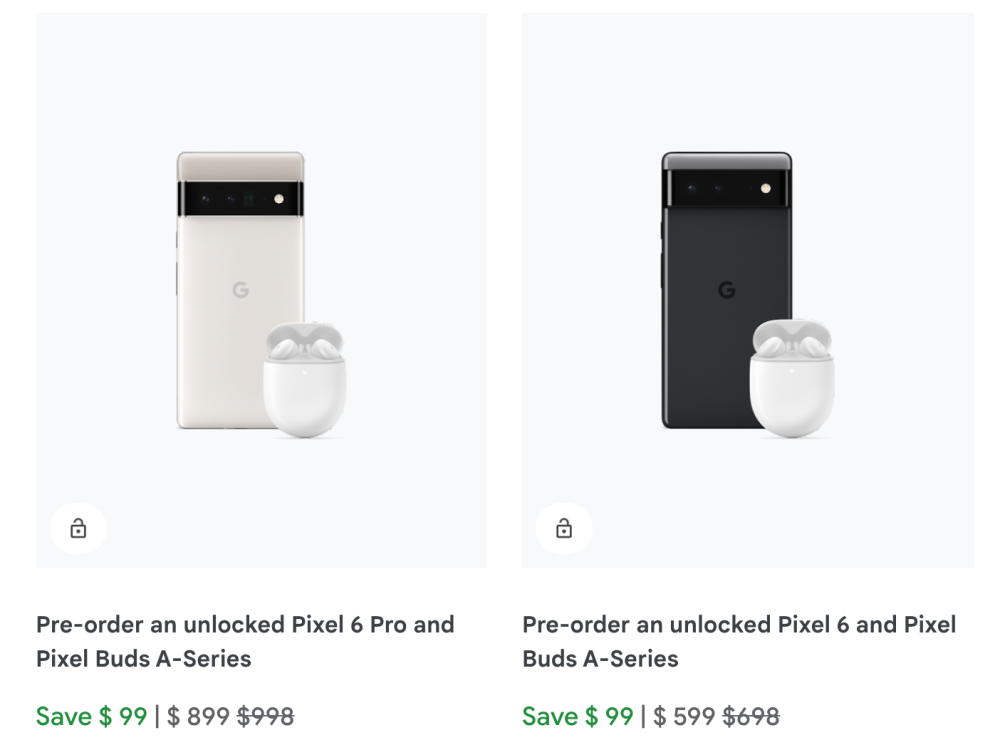Click the $ 599 bundle price

[685, 716]
